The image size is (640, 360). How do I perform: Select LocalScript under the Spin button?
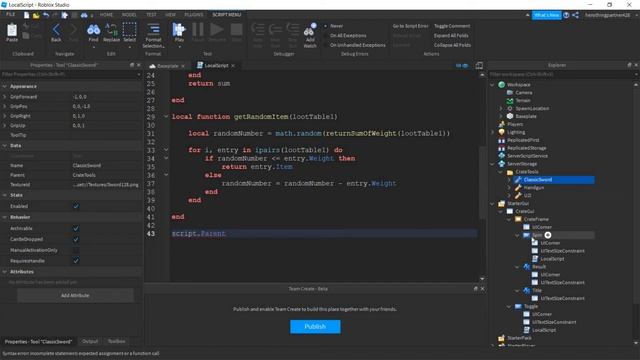tap(552, 259)
